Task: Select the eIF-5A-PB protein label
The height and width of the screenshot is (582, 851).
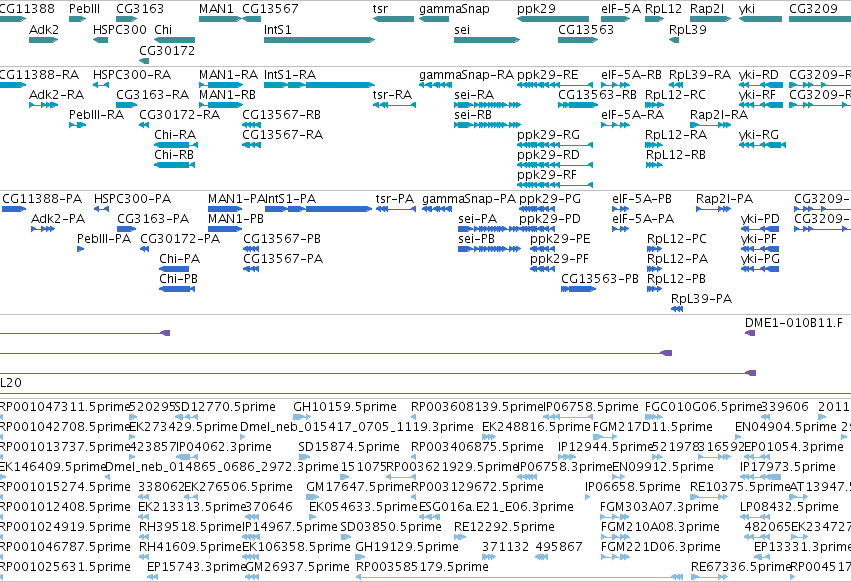Action: coord(642,199)
